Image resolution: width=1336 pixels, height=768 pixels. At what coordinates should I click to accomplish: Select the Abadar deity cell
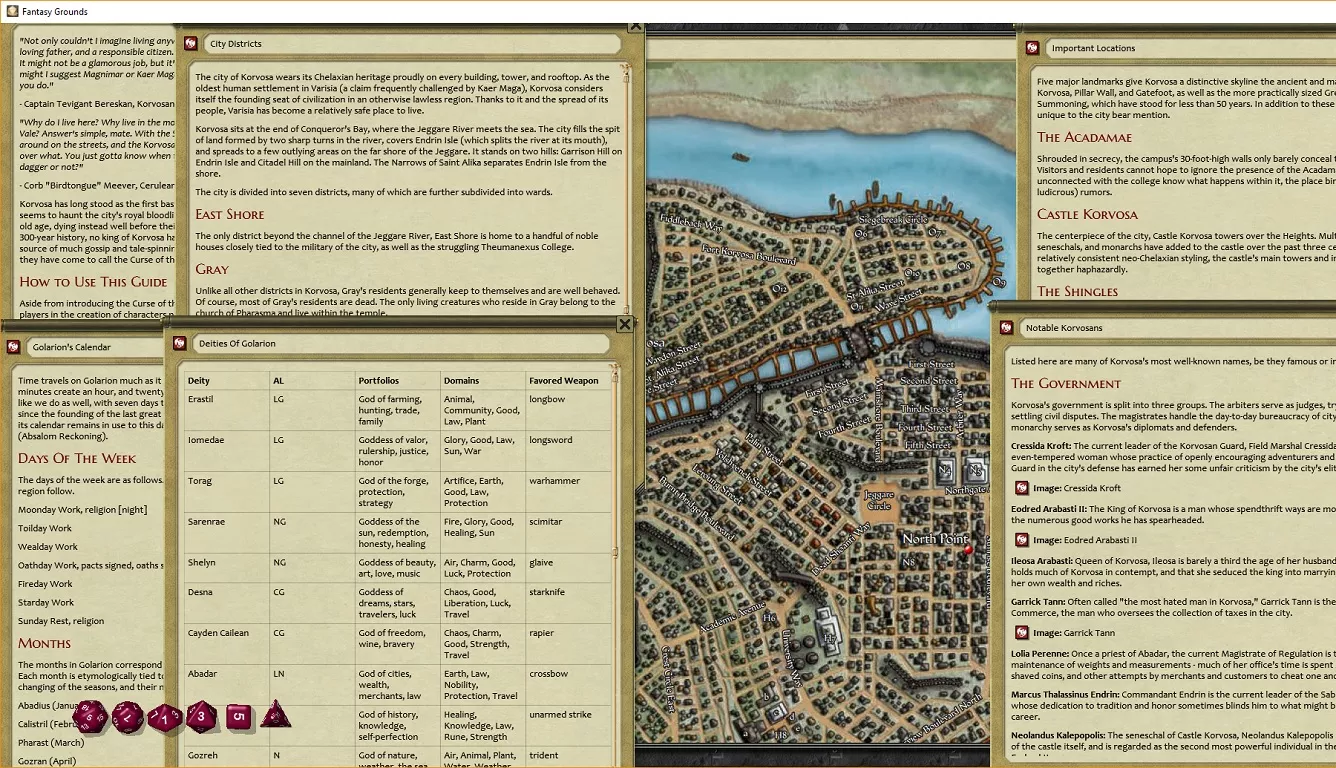[x=226, y=685]
